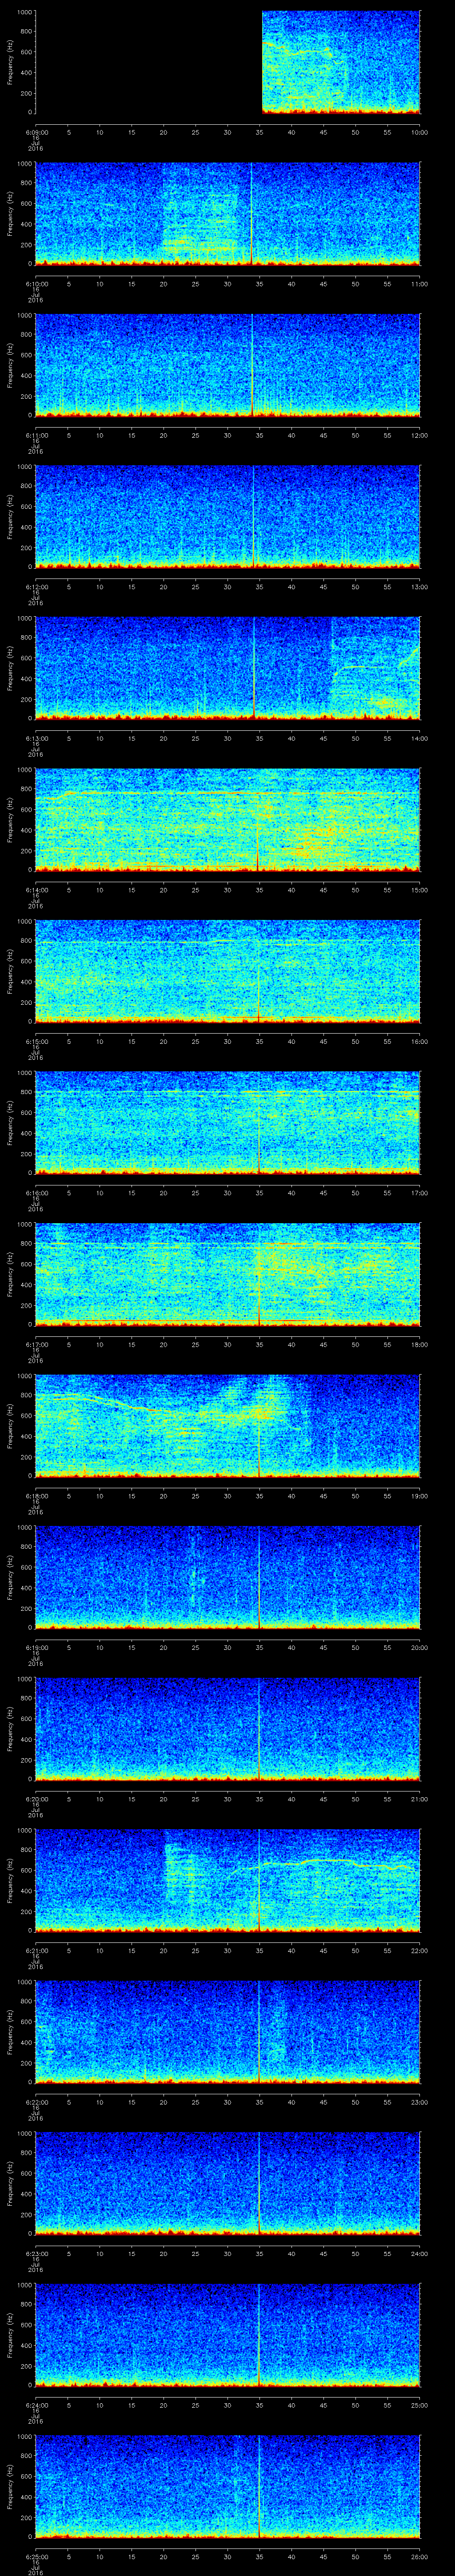Click the spectrogram panel starting at 6:24:00

pos(228,2335)
